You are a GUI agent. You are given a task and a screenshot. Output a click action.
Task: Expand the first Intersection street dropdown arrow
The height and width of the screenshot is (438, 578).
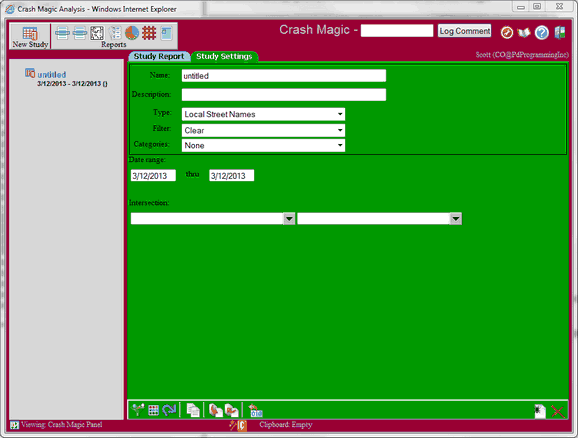click(x=289, y=219)
